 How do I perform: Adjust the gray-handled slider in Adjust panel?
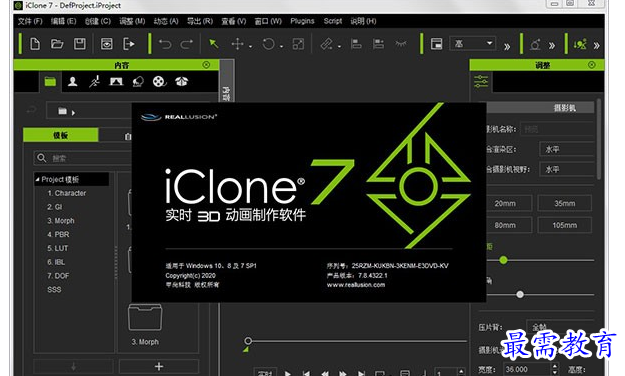click(x=520, y=295)
